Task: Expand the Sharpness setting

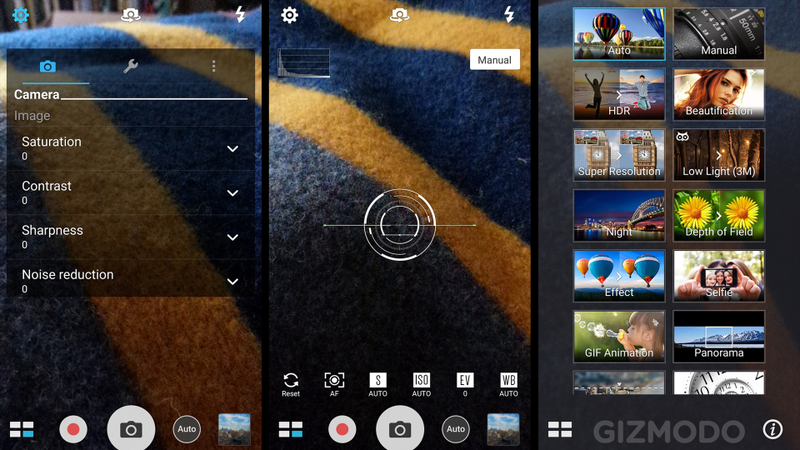Action: tap(131, 237)
